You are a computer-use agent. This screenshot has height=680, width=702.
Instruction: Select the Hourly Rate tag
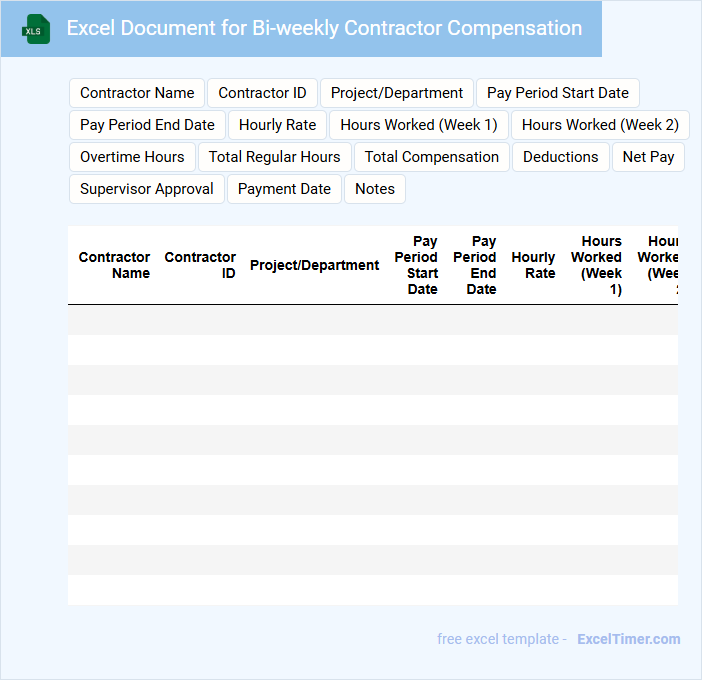tap(278, 125)
